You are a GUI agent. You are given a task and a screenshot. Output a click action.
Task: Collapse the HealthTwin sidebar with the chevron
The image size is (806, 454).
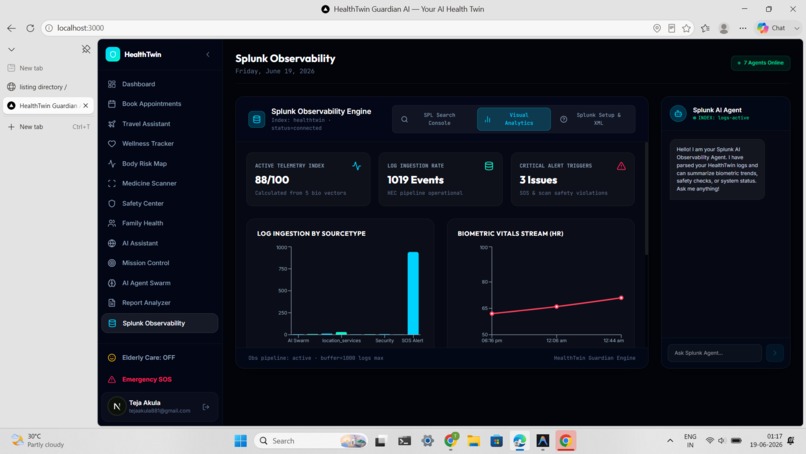pos(208,55)
